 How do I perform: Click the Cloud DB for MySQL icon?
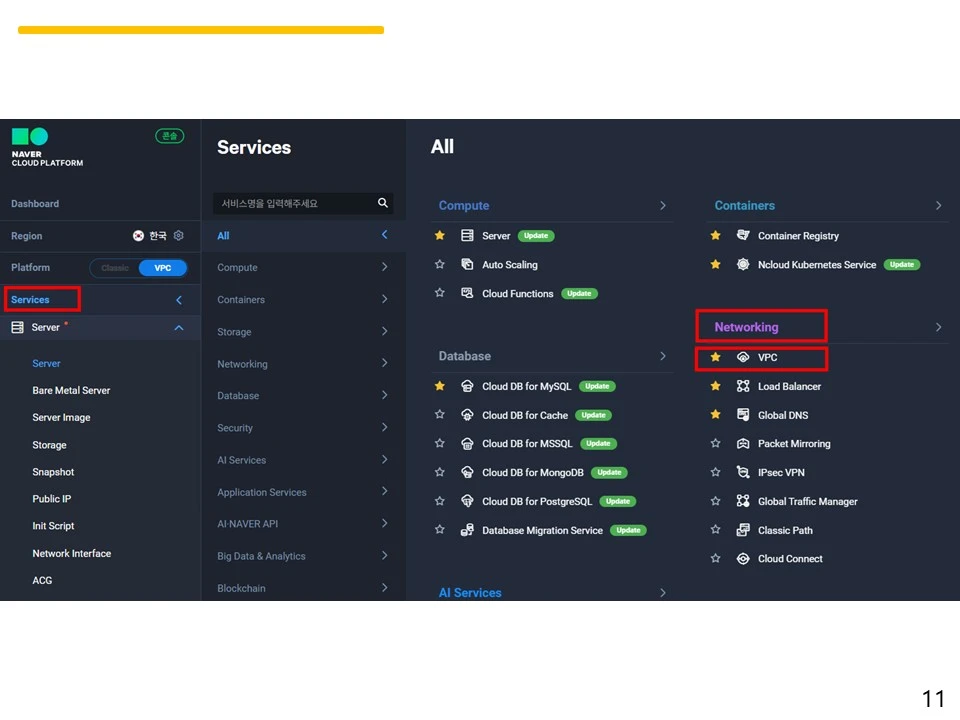tap(467, 386)
